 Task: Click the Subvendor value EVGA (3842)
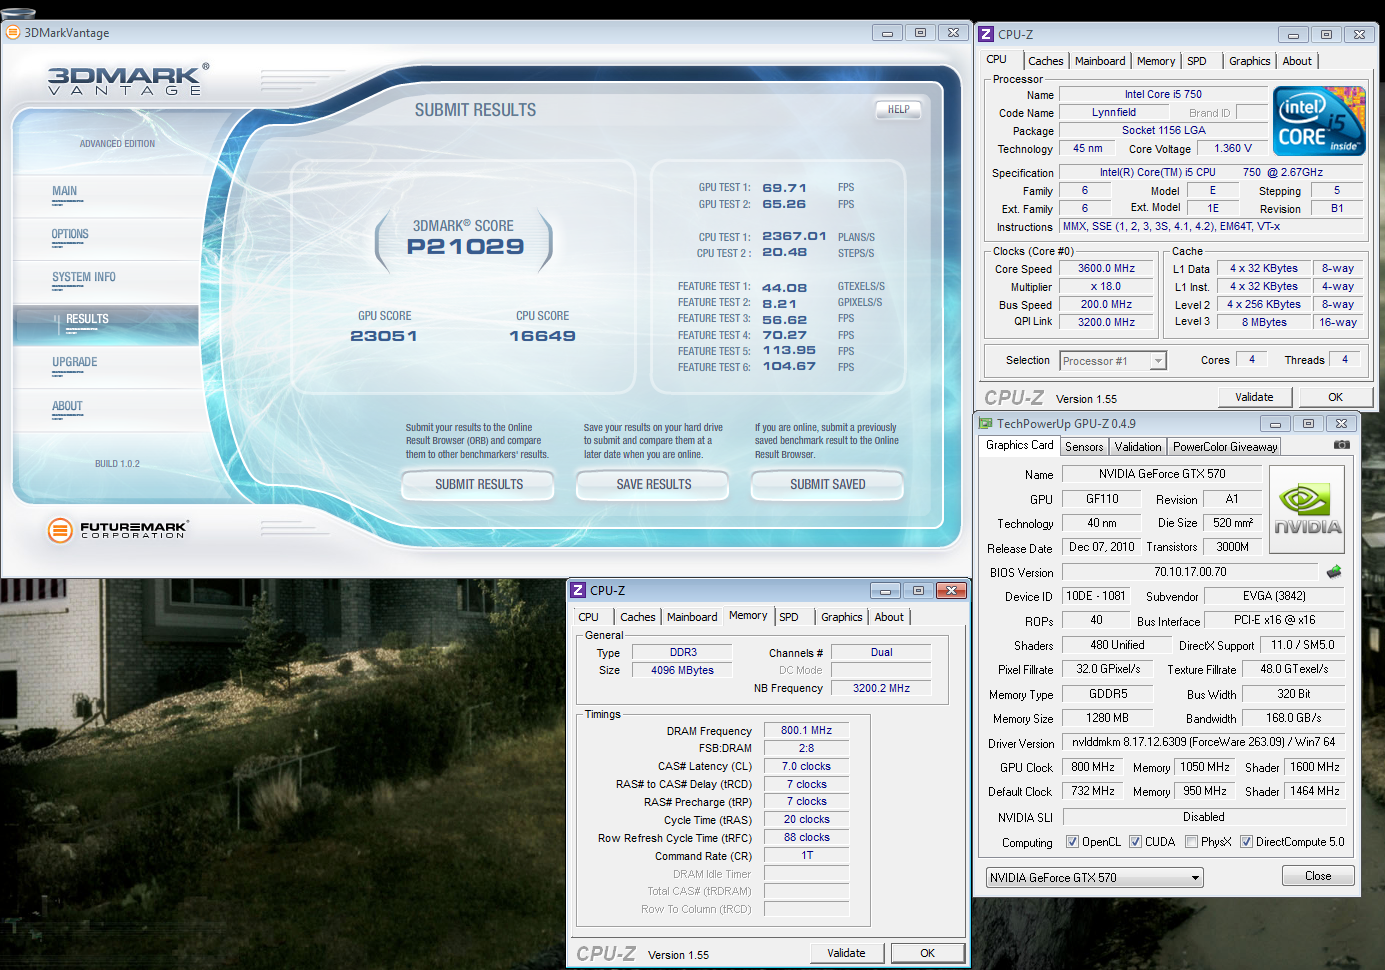point(1274,596)
